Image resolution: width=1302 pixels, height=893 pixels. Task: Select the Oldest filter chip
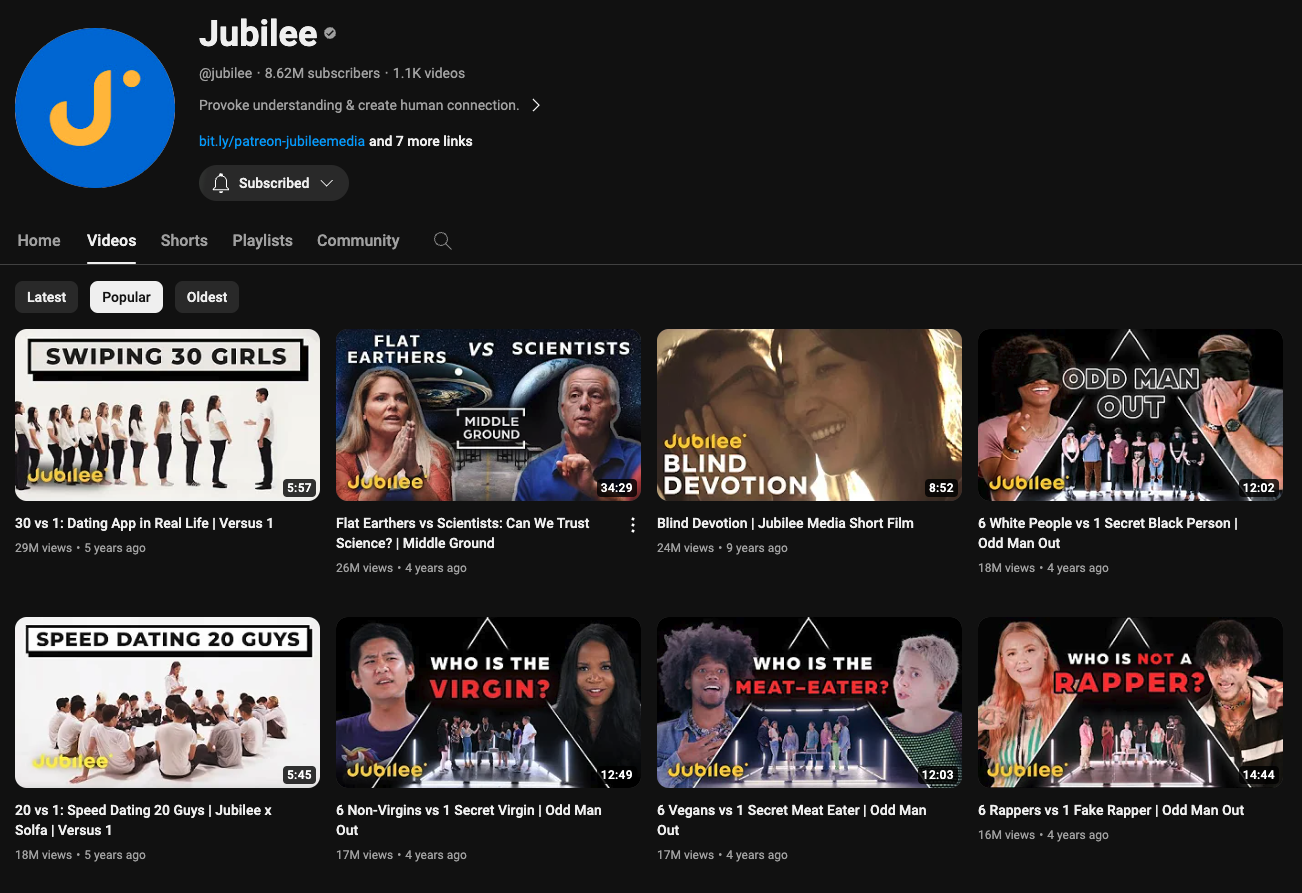[206, 296]
